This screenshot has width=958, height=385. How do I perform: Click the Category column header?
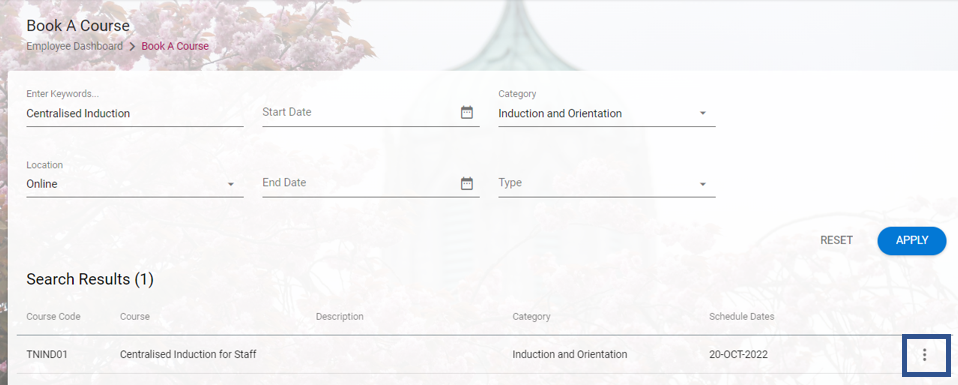532,317
